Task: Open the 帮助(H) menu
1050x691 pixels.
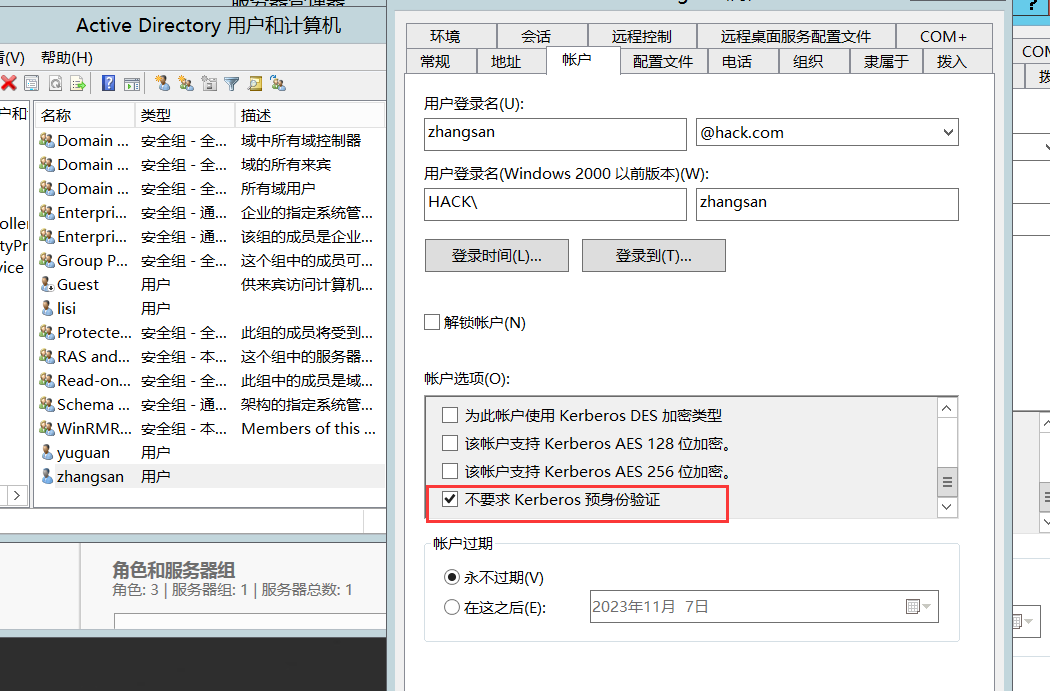Action: [x=67, y=57]
